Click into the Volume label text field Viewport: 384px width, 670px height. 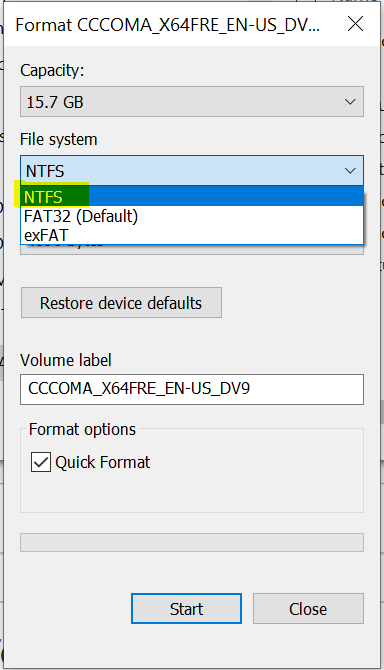point(192,389)
